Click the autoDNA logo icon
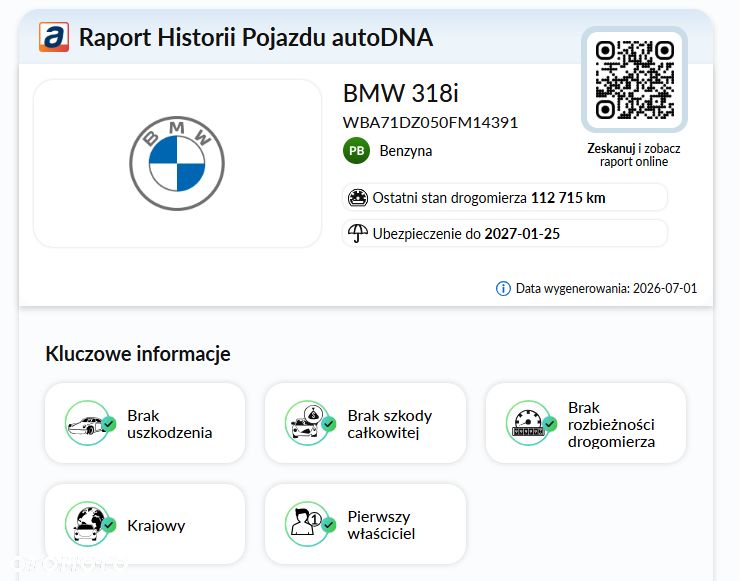This screenshot has width=740, height=581. pyautogui.click(x=54, y=37)
